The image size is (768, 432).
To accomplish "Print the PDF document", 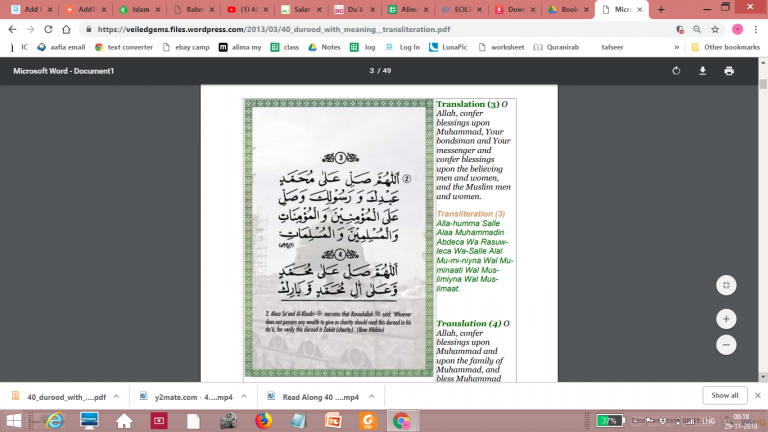I will [x=729, y=71].
